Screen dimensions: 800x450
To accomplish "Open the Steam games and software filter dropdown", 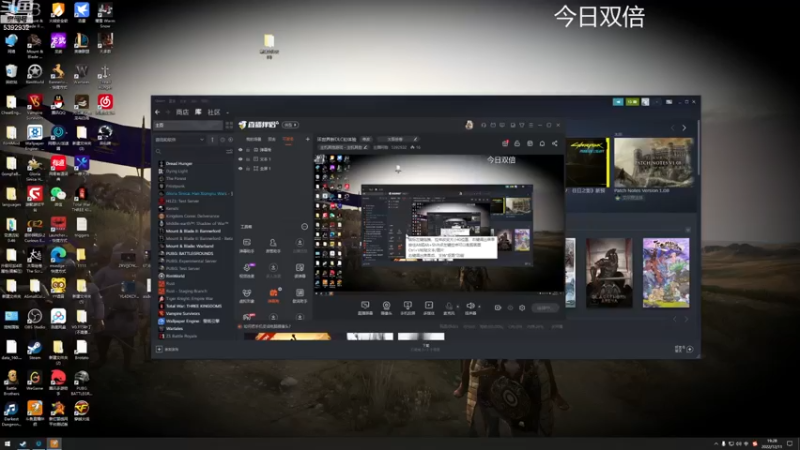I will pos(180,139).
